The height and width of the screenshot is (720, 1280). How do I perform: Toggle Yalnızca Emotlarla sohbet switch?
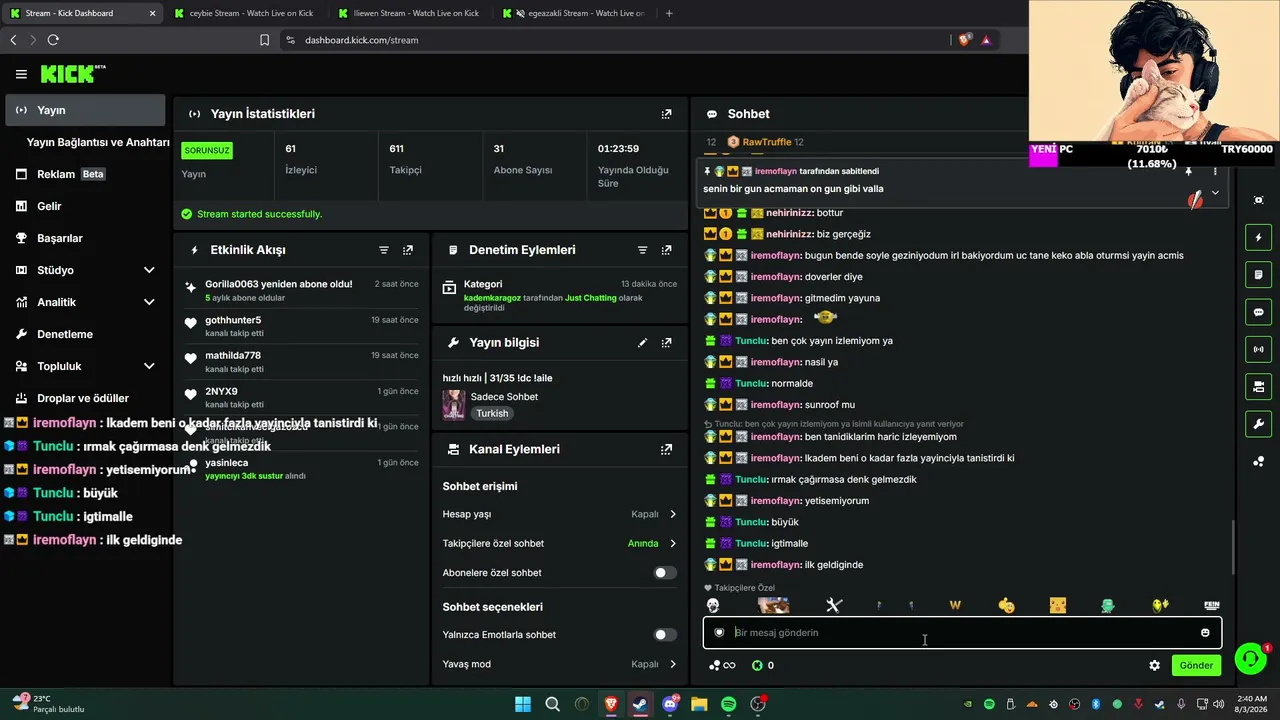(665, 635)
